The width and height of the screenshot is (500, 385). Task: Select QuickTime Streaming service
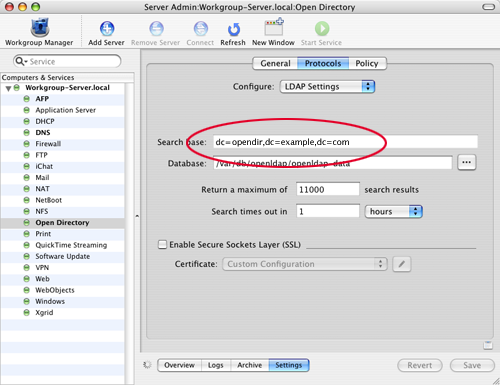coord(71,245)
